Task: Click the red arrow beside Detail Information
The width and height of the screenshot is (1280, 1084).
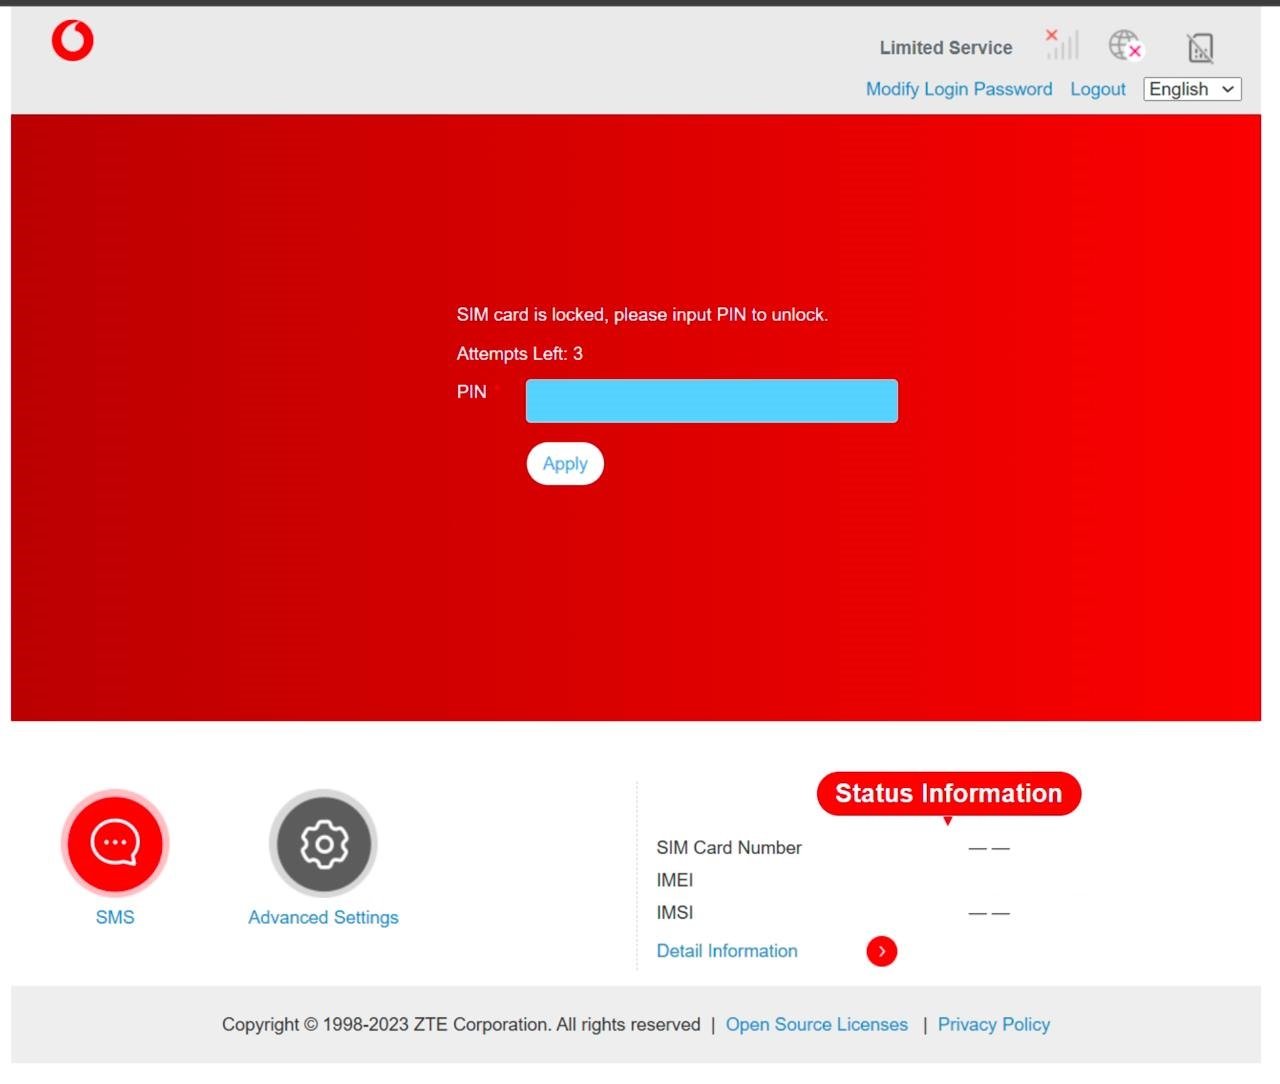Action: click(x=881, y=951)
